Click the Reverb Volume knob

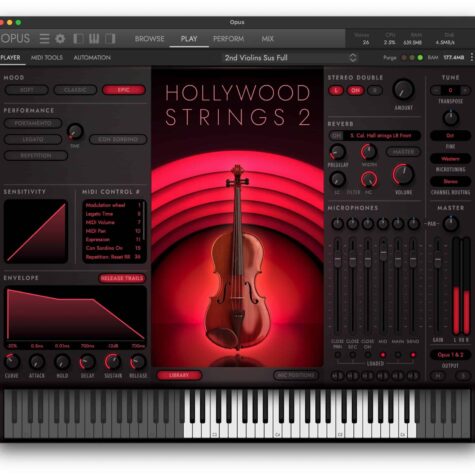click(x=403, y=175)
